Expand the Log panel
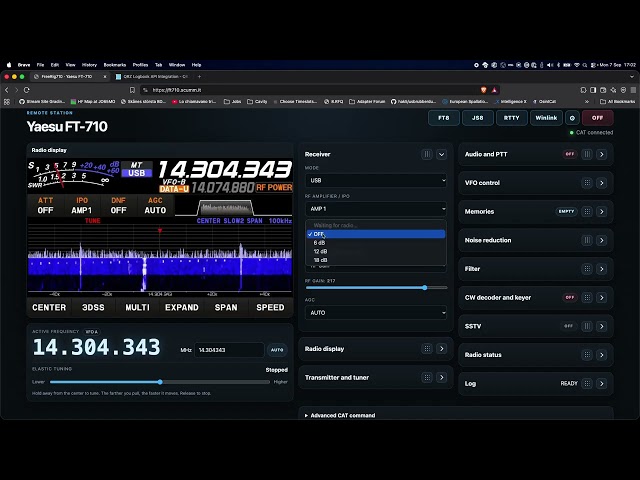Viewport: 640px width, 480px height. tap(601, 384)
